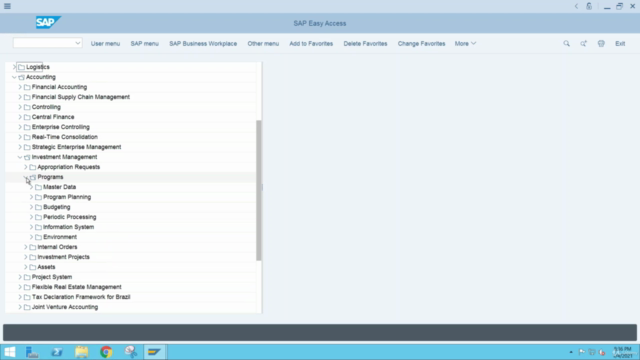Select Flexible Real Estate Management

click(x=76, y=287)
